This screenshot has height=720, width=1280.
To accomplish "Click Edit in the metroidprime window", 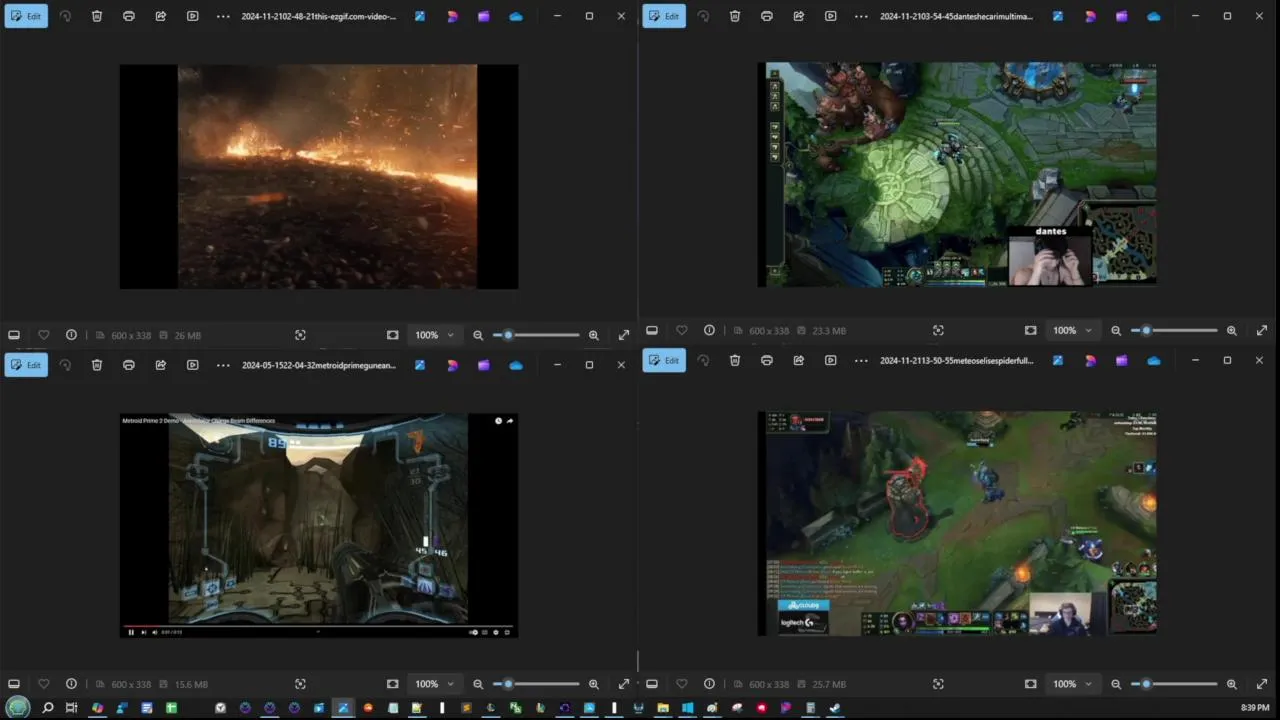I will [26, 365].
